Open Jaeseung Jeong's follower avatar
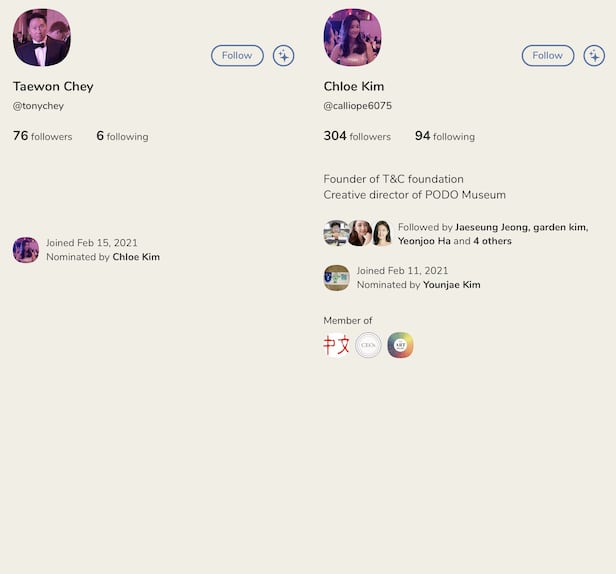The image size is (616, 574). pos(335,233)
